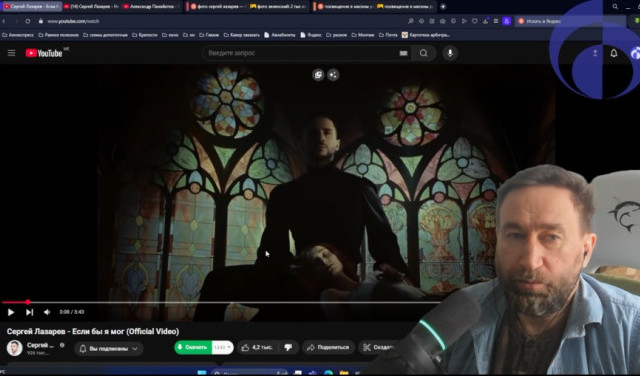Reload the page with refresh icon
This screenshot has height=376, width=640.
pos(28,21)
